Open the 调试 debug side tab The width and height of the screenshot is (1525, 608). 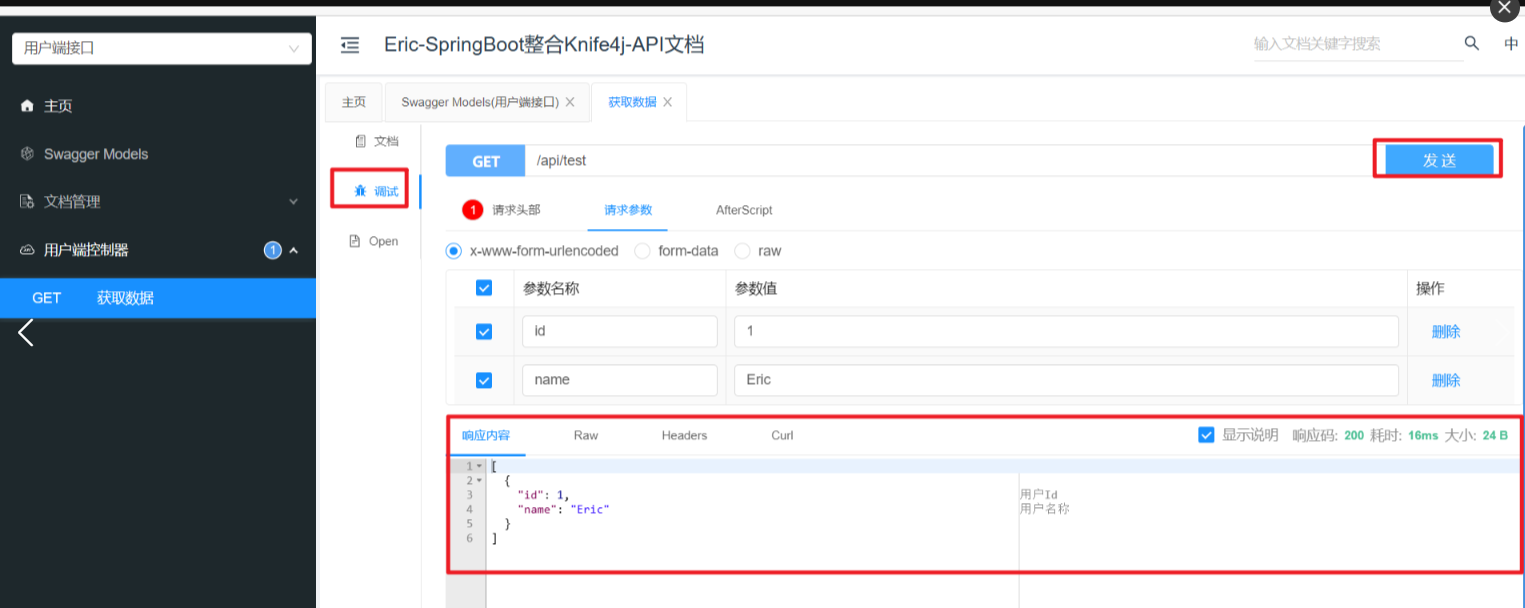(376, 191)
